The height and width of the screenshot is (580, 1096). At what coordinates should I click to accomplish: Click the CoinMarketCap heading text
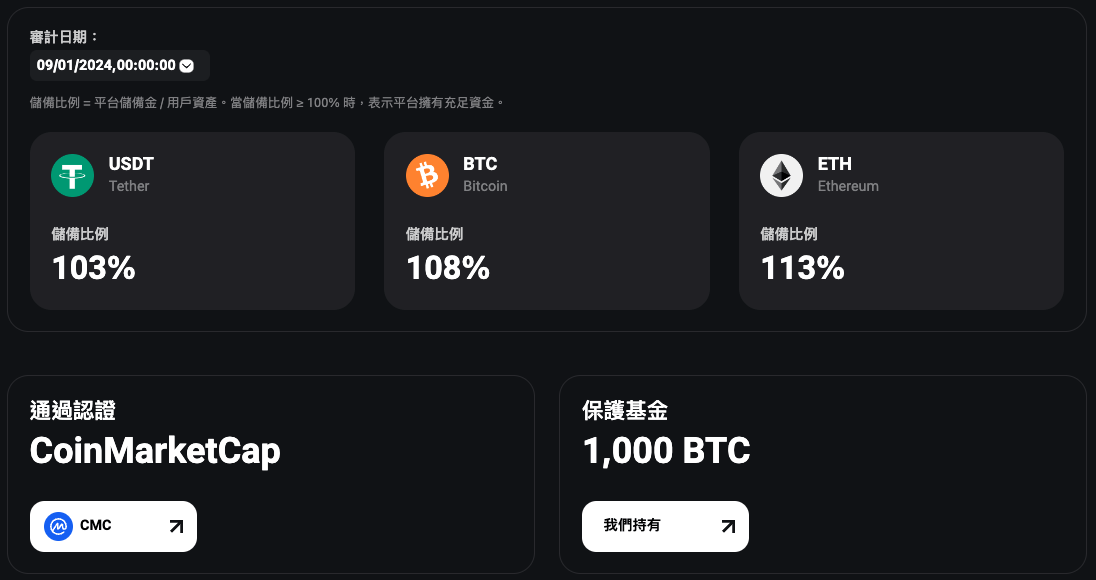155,451
